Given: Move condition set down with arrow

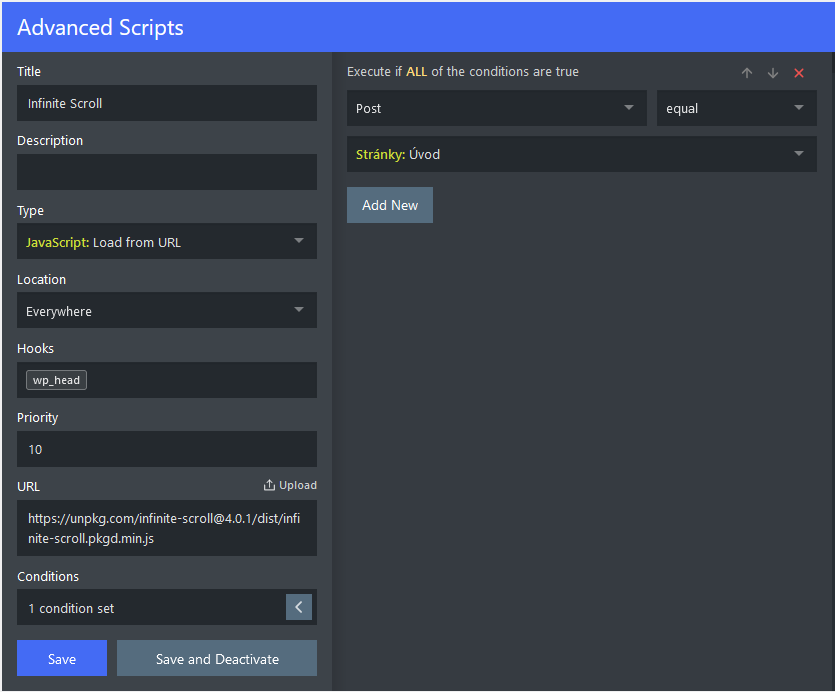Looking at the screenshot, I should [773, 73].
